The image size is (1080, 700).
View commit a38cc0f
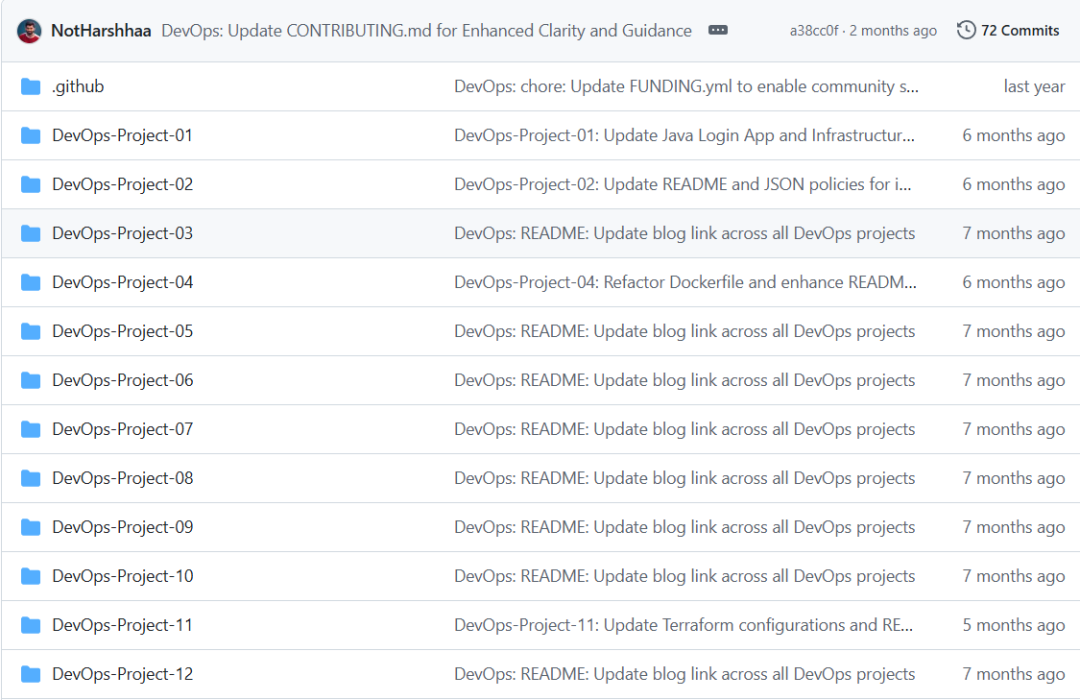[x=814, y=31]
